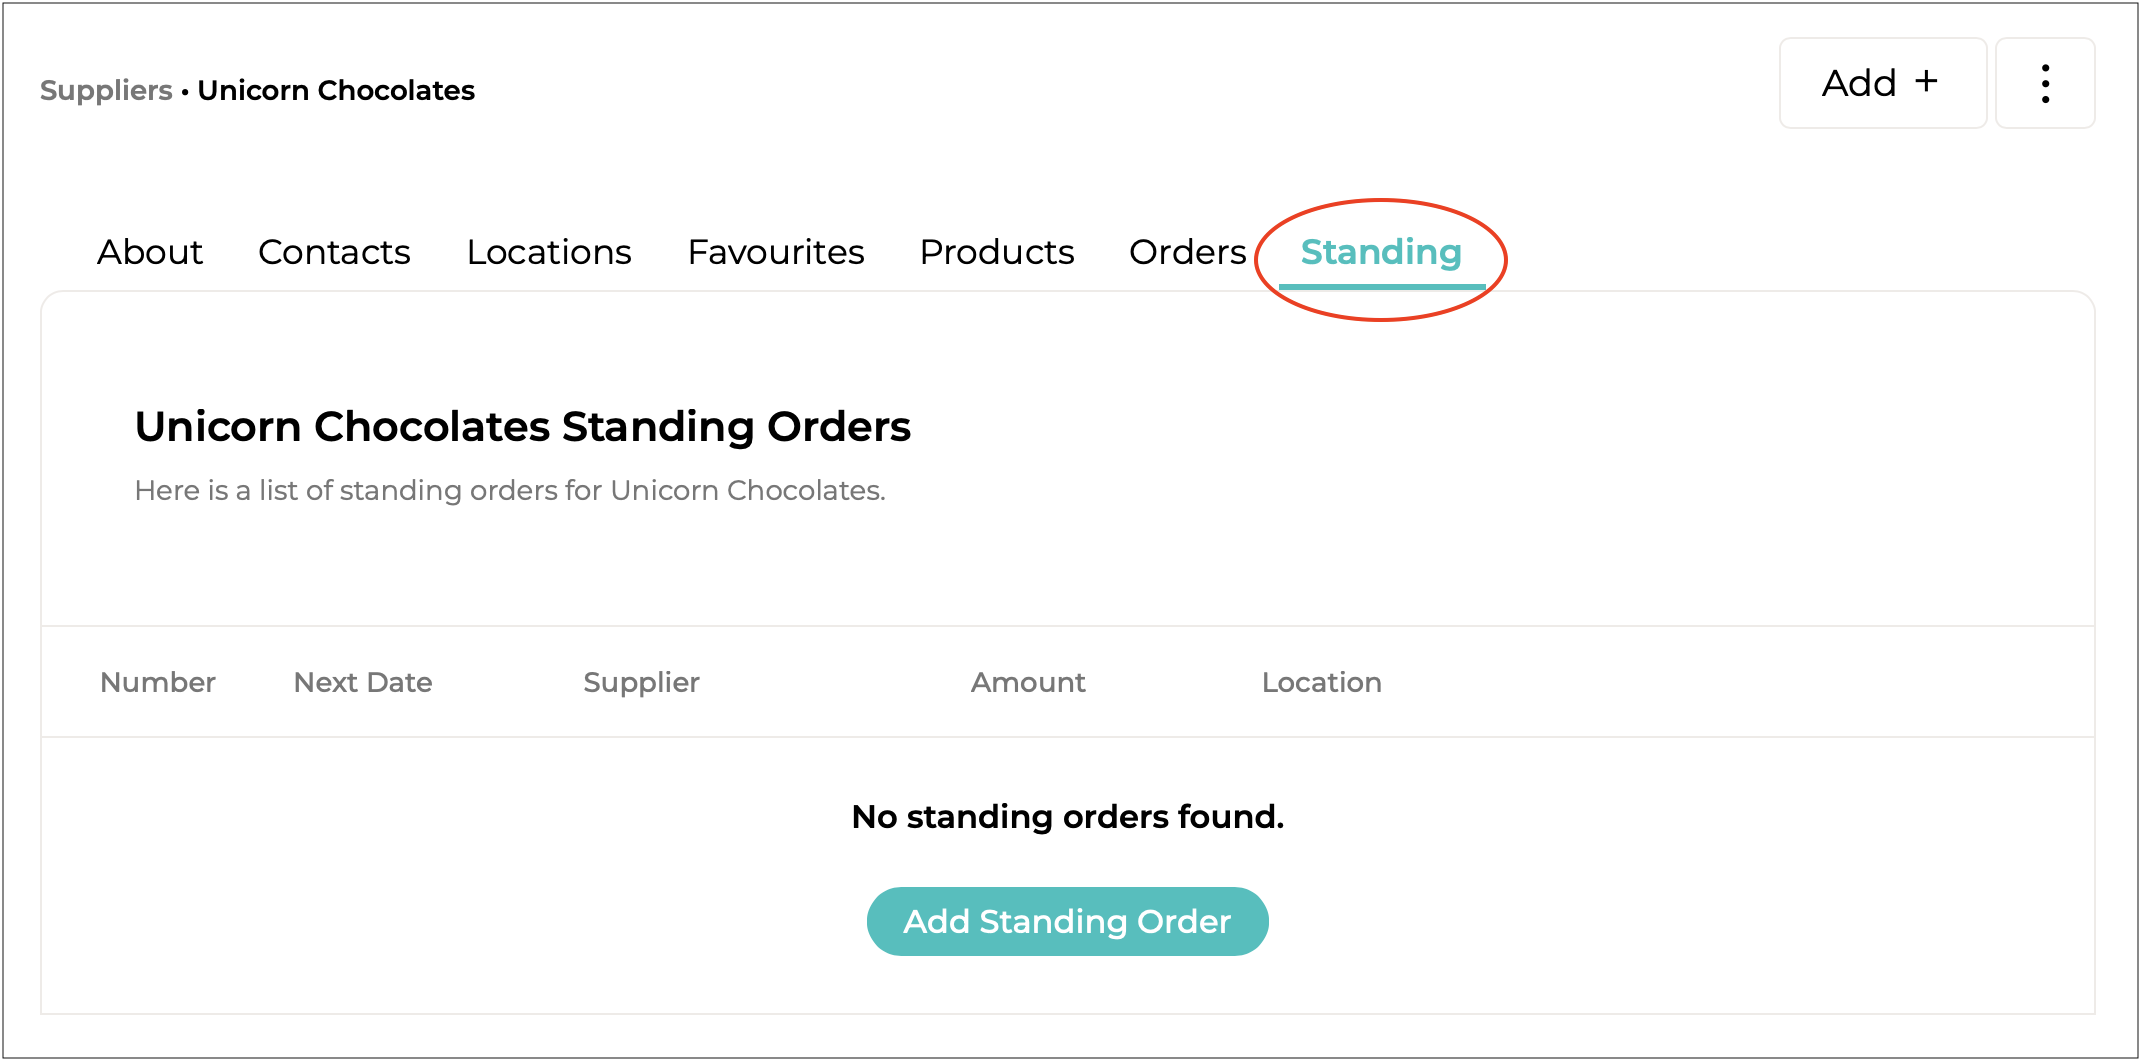Click the Unicorn Chocolates Standing Orders heading
The image size is (2140, 1062).
[x=523, y=427]
